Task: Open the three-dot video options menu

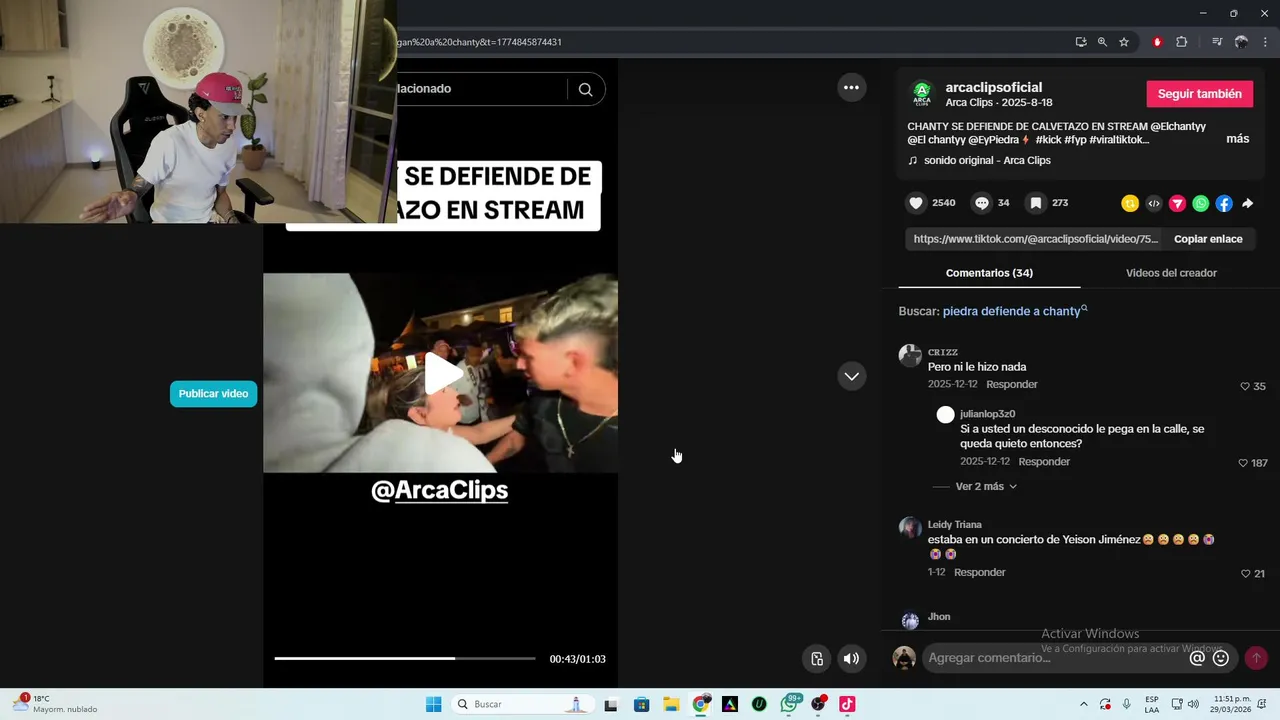Action: [x=851, y=87]
